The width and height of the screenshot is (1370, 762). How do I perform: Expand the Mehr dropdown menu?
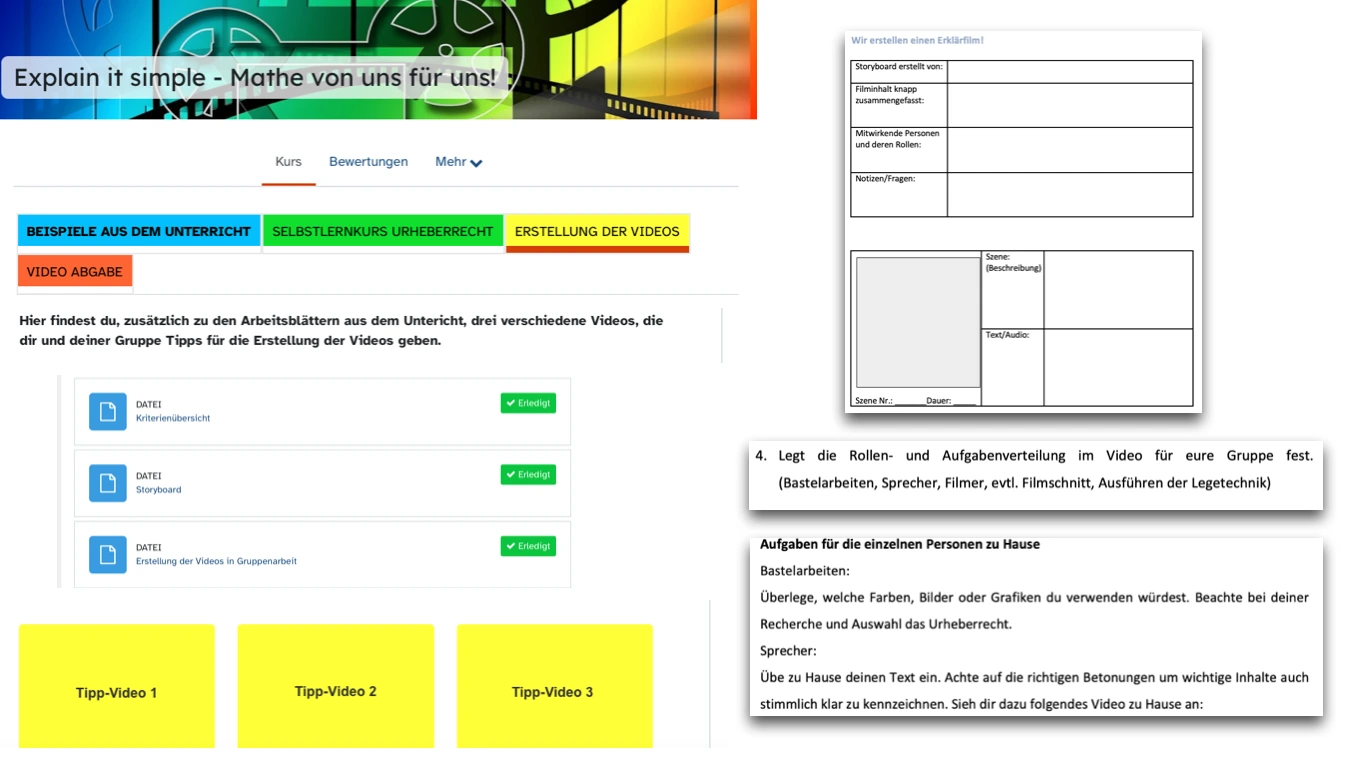point(458,162)
